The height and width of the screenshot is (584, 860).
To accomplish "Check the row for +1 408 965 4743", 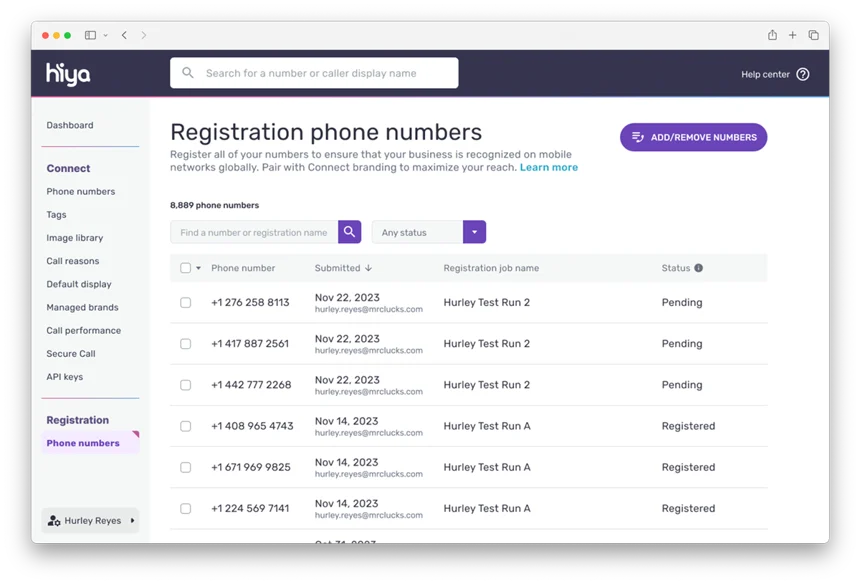I will 185,426.
